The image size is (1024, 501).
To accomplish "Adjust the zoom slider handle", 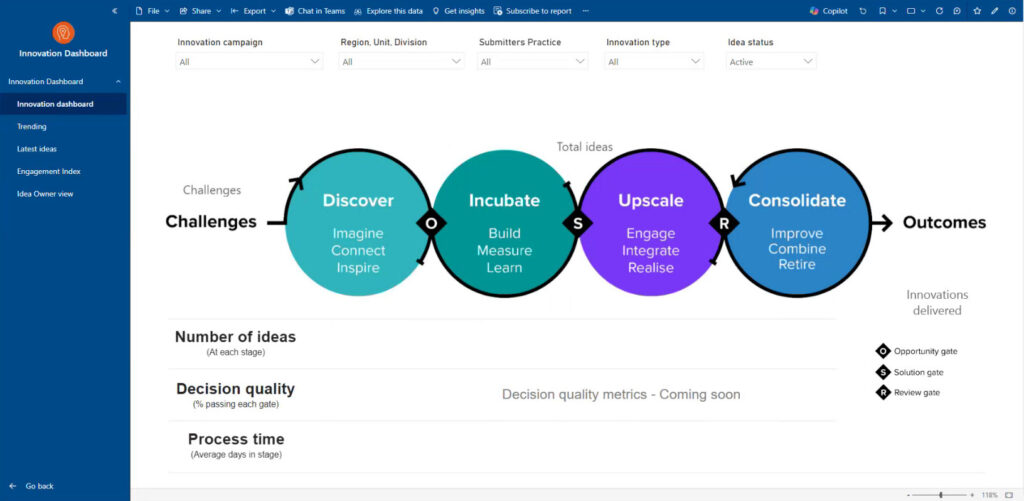I will point(941,495).
